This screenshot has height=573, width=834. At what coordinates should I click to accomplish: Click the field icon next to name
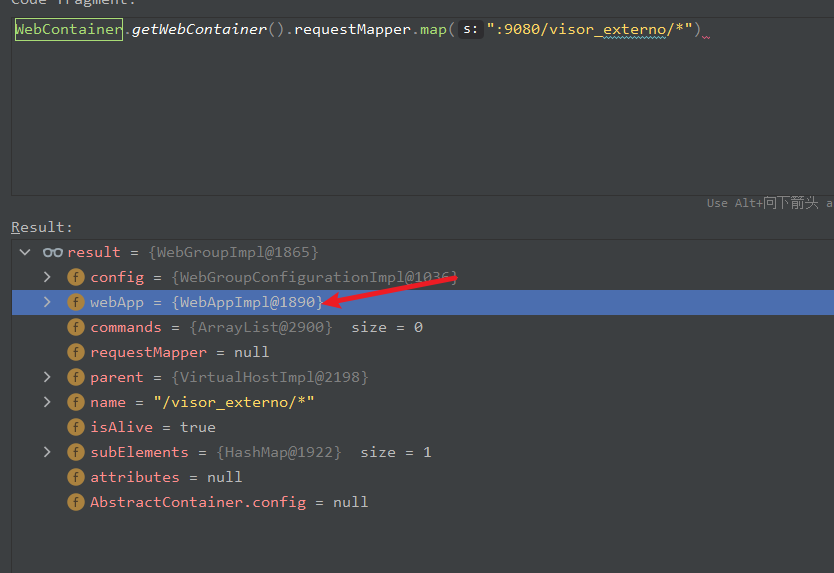[76, 402]
